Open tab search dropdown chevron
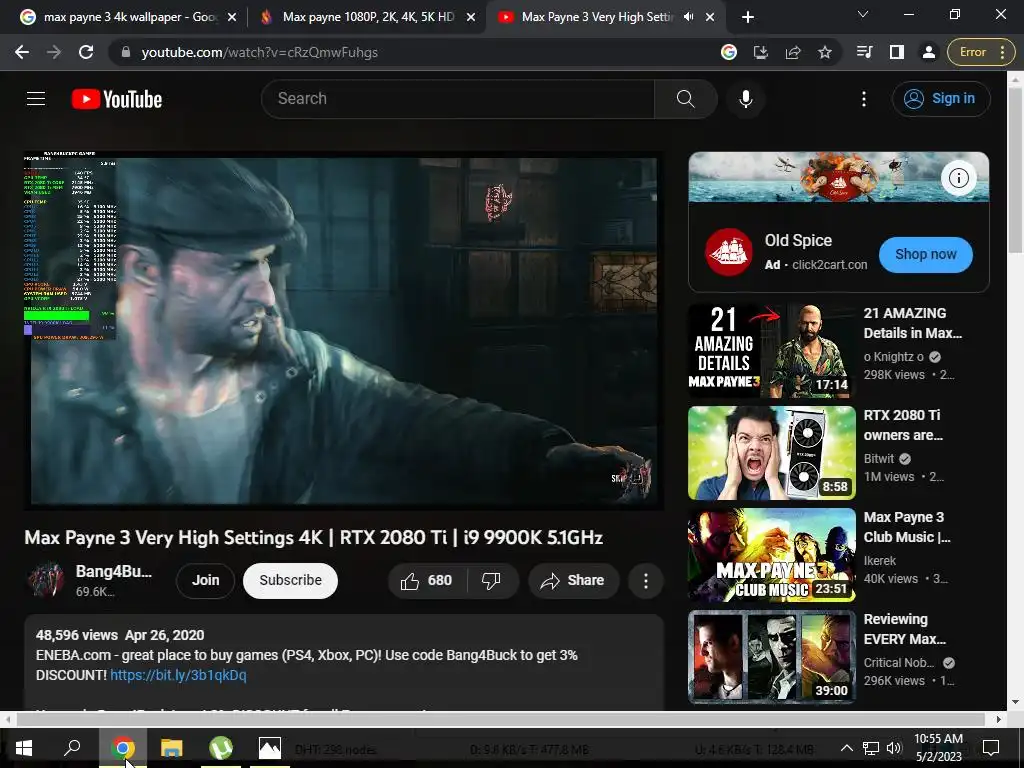The image size is (1024, 768). (x=863, y=14)
